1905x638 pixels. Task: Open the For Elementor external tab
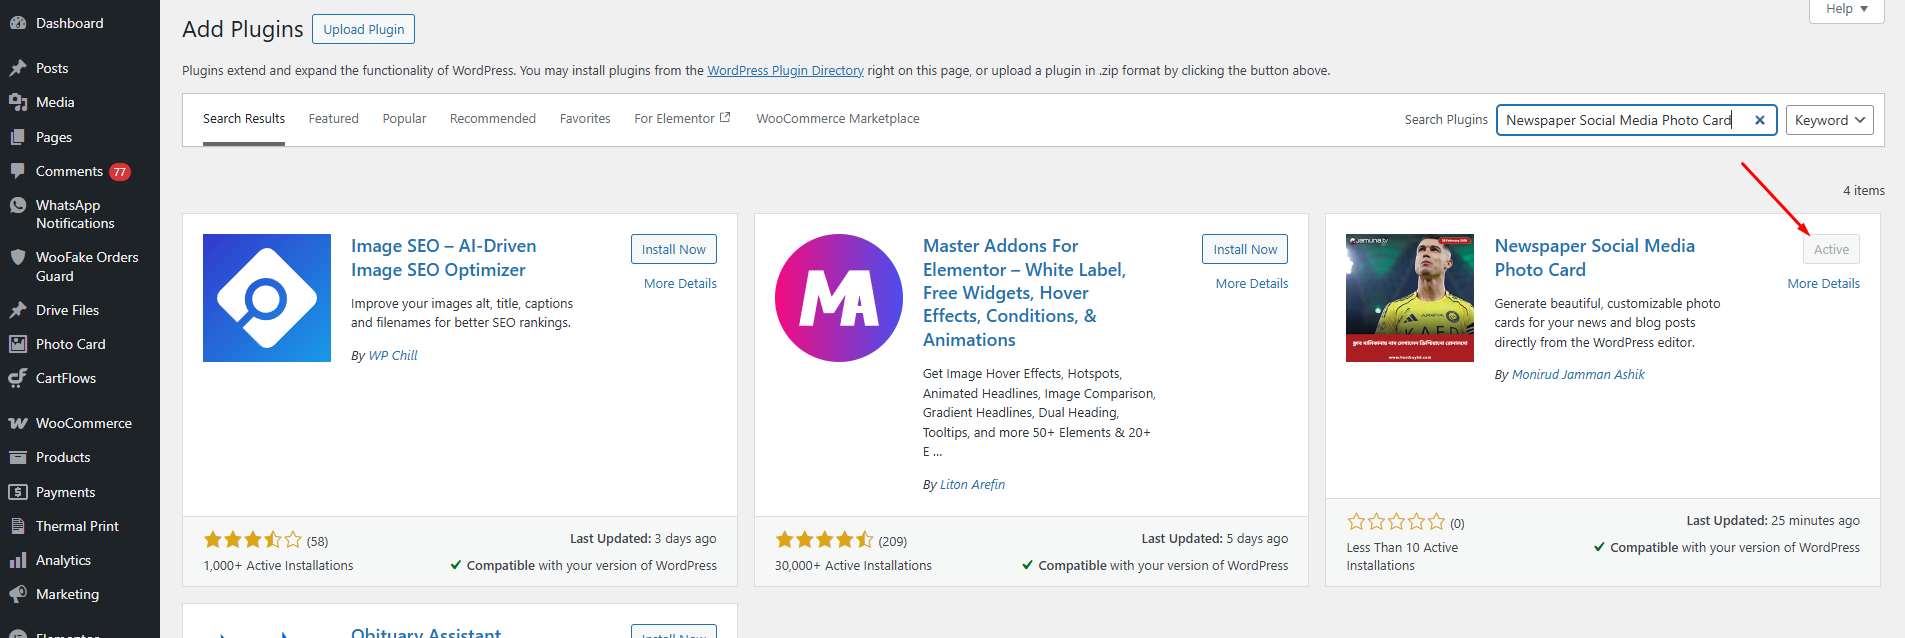tap(682, 119)
